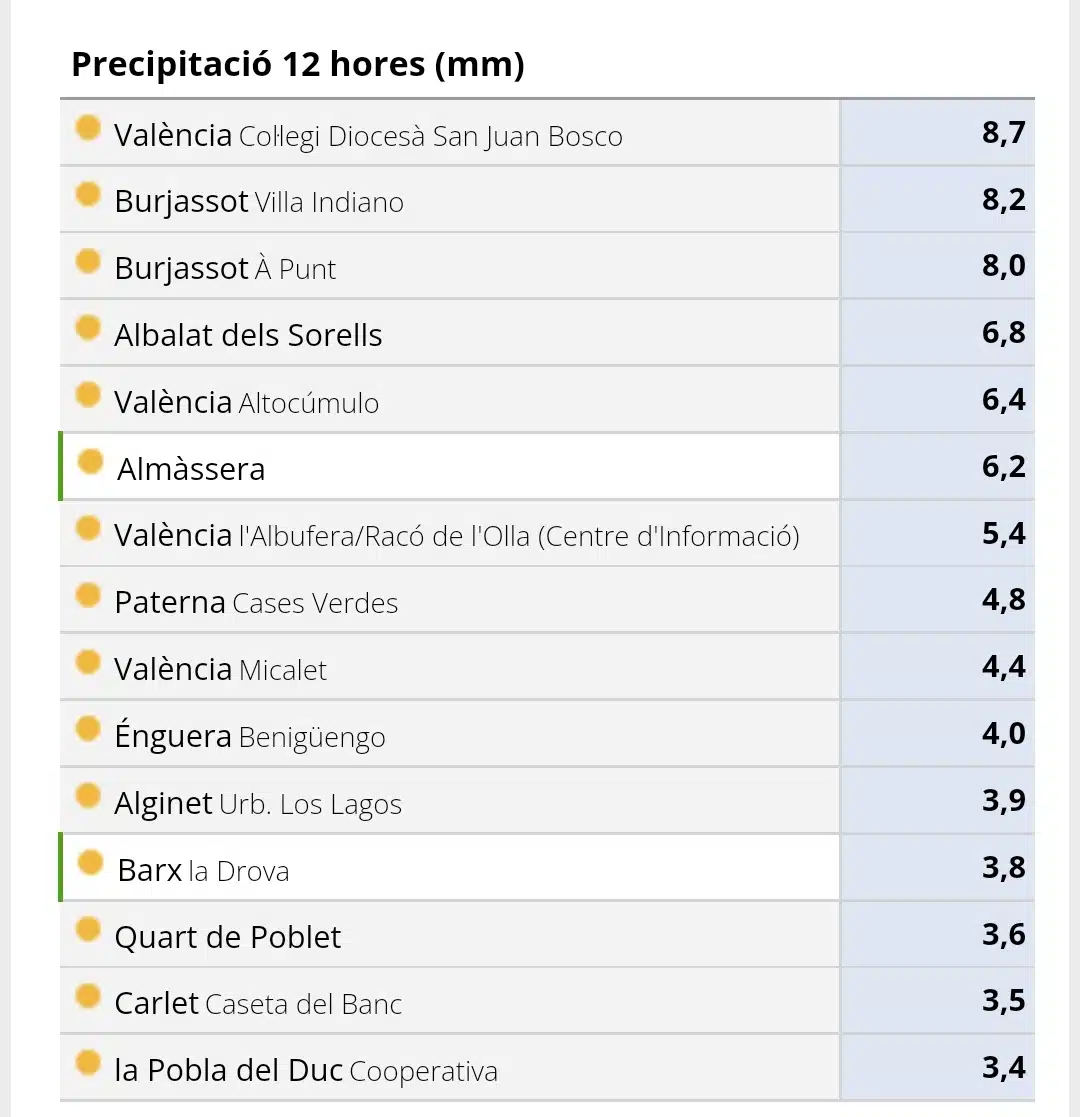Click the 6,2 value for Almàssera
This screenshot has width=1080, height=1117.
[x=1003, y=467]
